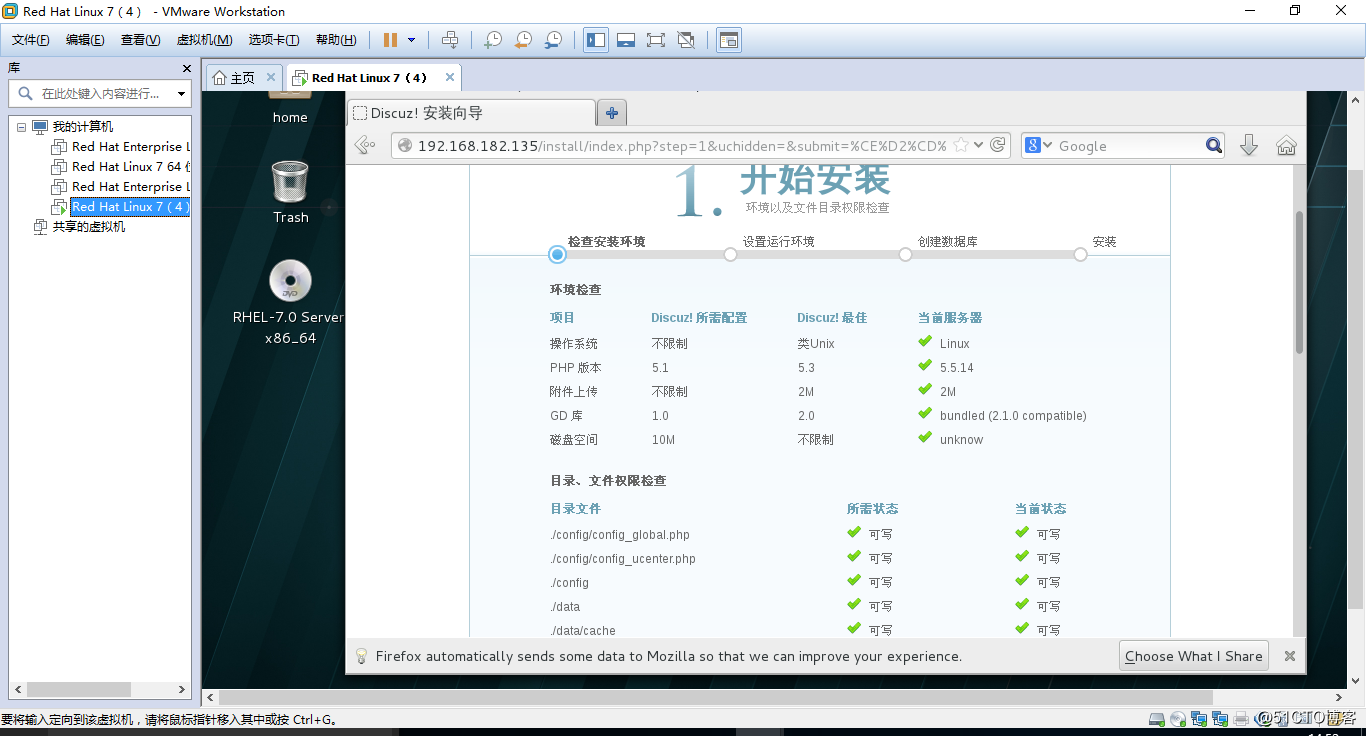This screenshot has height=736, width=1366.
Task: Select the Trash desktop icon
Action: tap(290, 192)
